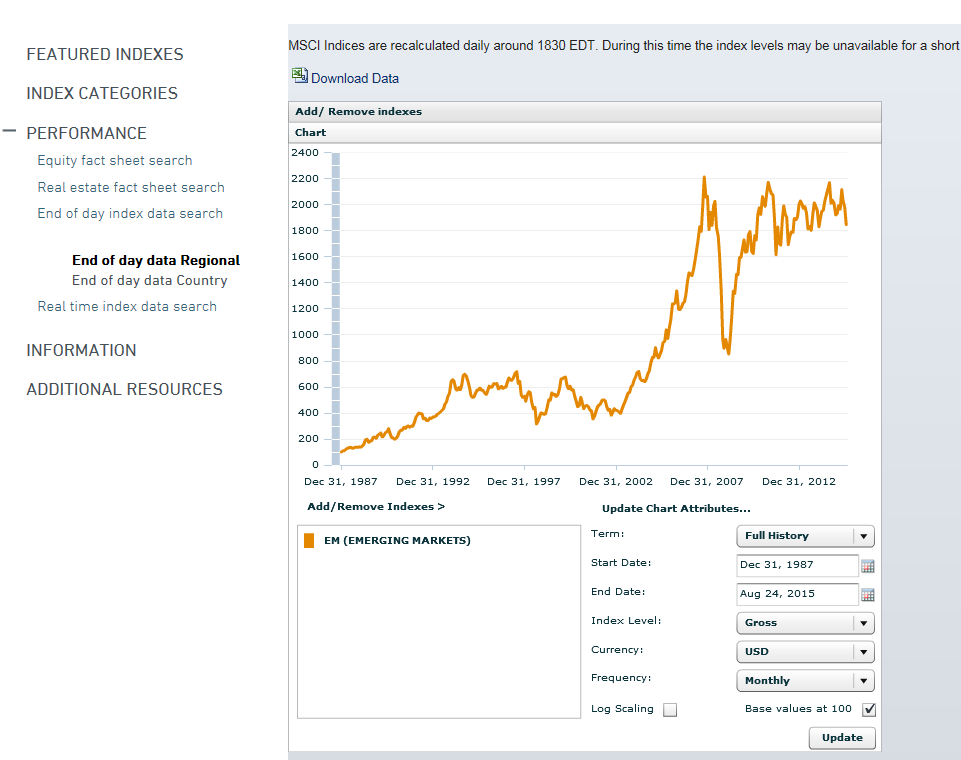Open ADDITIONAL RESOURCES menu
961x760 pixels.
(x=124, y=389)
